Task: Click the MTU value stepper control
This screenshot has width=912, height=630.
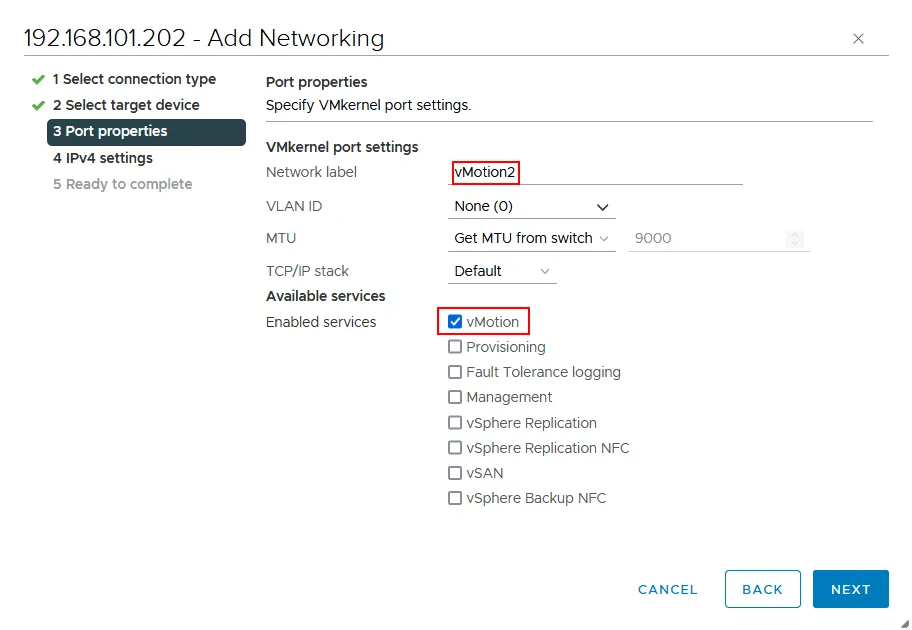Action: coord(795,238)
